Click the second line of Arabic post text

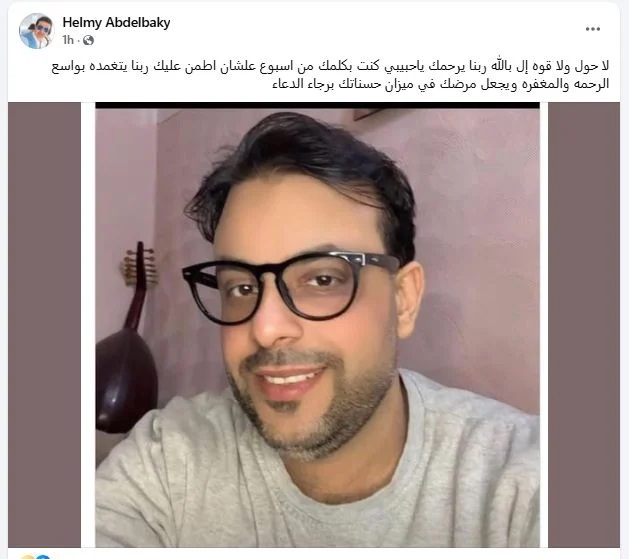point(441,84)
